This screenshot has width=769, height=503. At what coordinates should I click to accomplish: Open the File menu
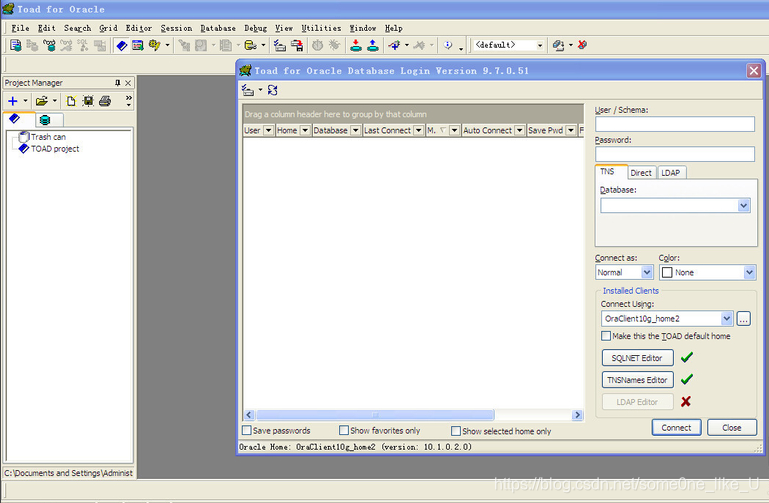tap(21, 28)
